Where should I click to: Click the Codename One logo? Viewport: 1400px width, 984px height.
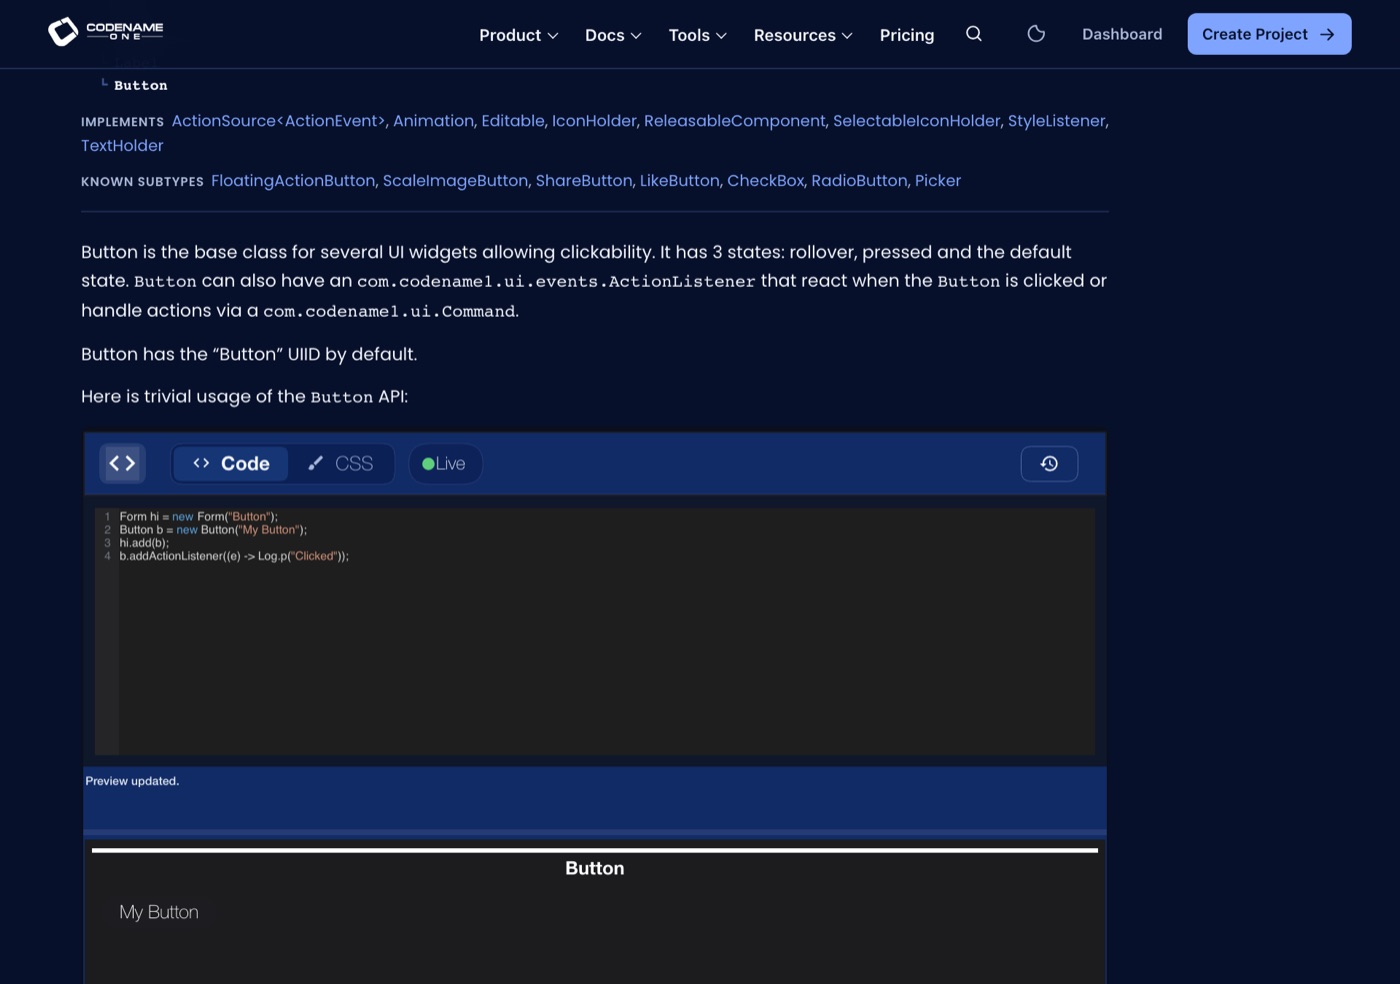click(106, 32)
